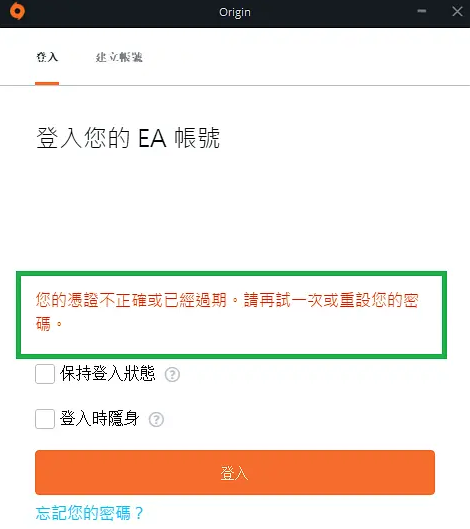Click the 保持登入狀態 label text
Viewport: 470px width, 529px height.
(x=108, y=373)
